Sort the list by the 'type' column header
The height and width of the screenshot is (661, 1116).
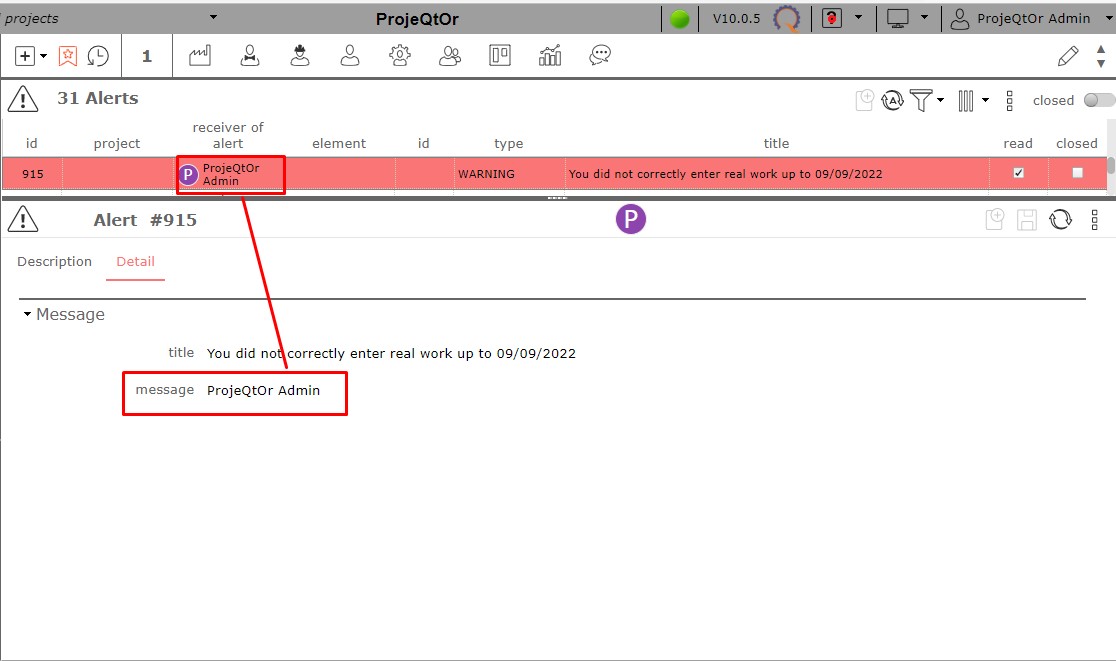click(x=508, y=143)
